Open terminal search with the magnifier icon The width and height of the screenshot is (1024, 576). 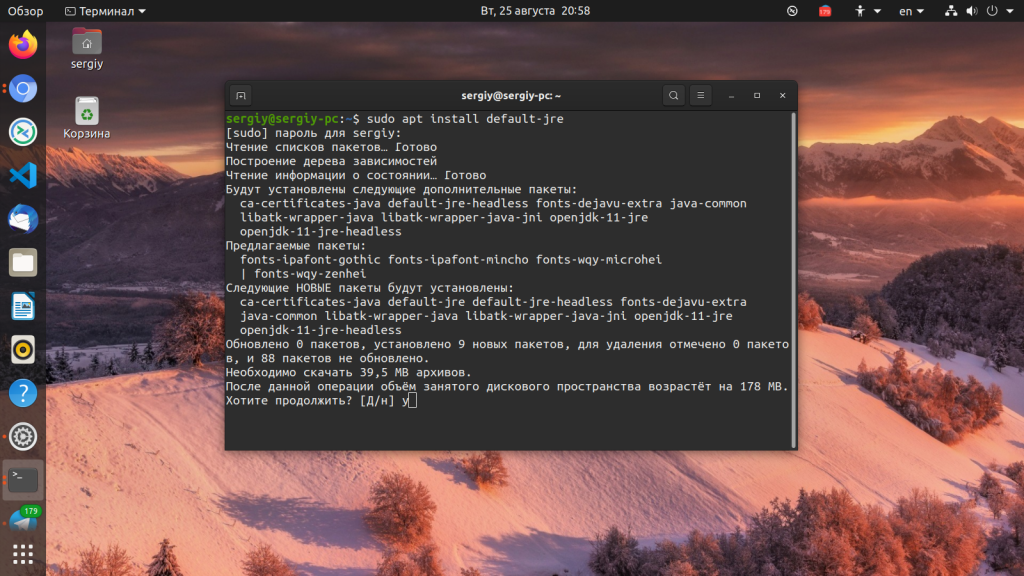tap(673, 95)
